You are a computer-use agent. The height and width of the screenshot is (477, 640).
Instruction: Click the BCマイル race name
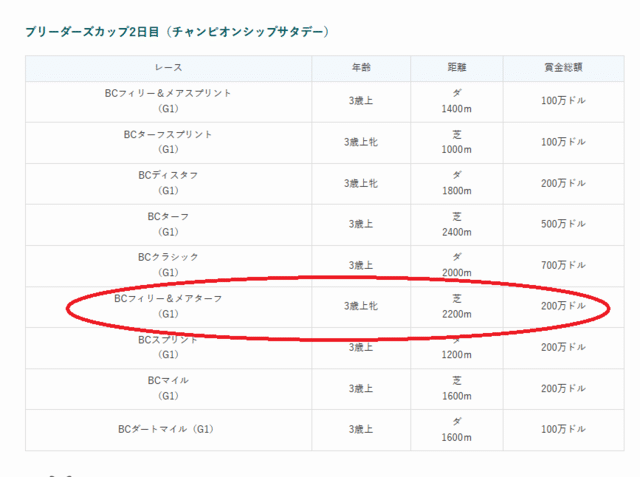pyautogui.click(x=168, y=380)
